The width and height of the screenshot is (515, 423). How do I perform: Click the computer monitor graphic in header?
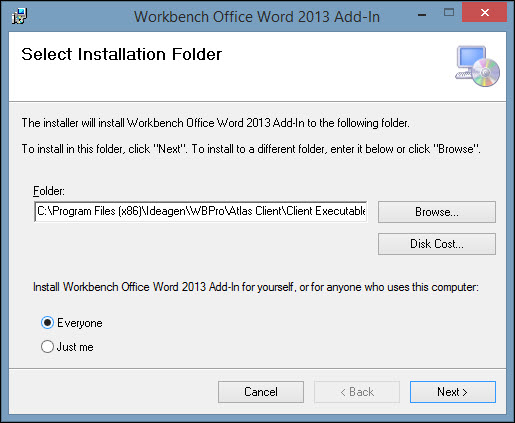469,62
